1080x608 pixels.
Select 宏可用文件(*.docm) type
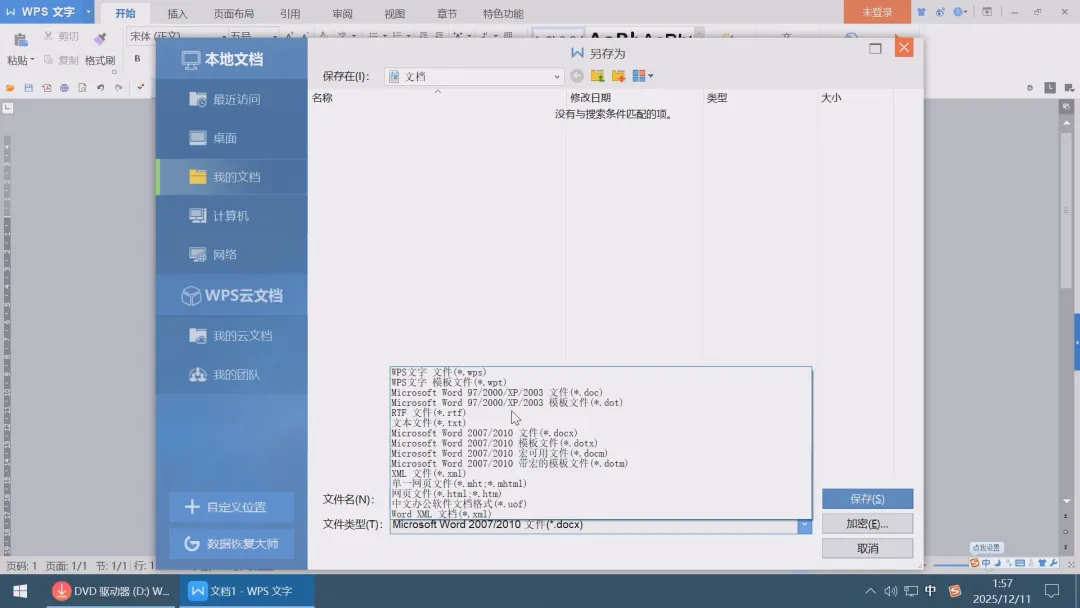(x=499, y=454)
